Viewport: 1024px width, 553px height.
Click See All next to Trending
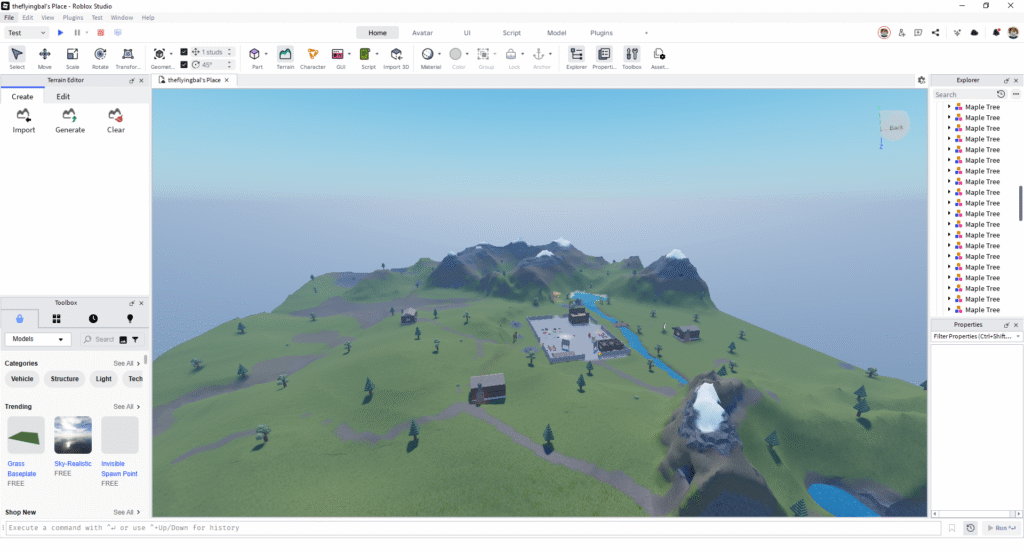[x=127, y=407]
